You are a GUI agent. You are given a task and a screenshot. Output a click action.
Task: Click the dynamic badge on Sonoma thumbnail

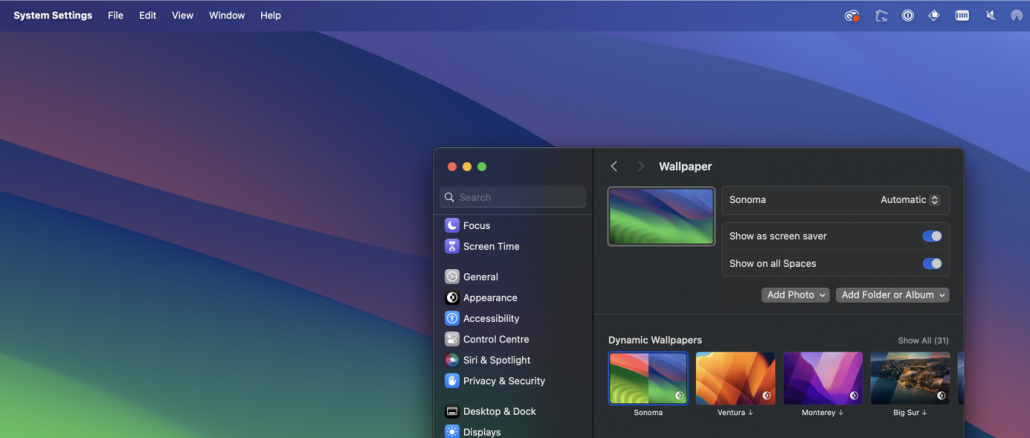point(679,395)
